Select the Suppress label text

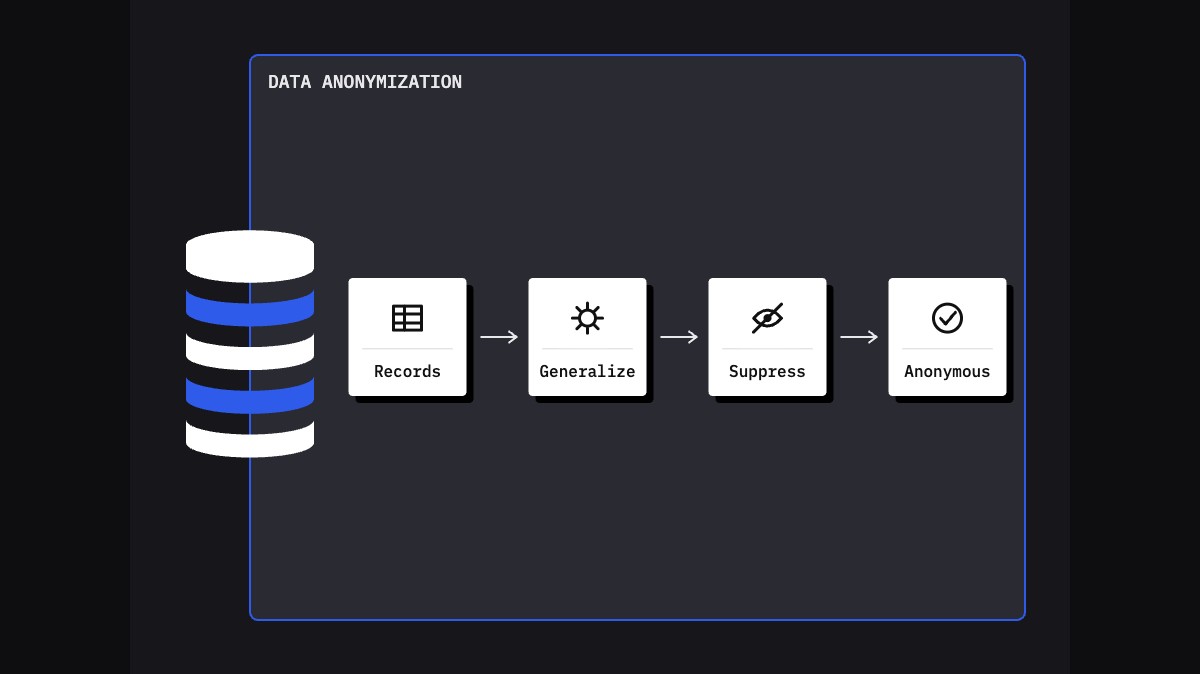pos(767,371)
